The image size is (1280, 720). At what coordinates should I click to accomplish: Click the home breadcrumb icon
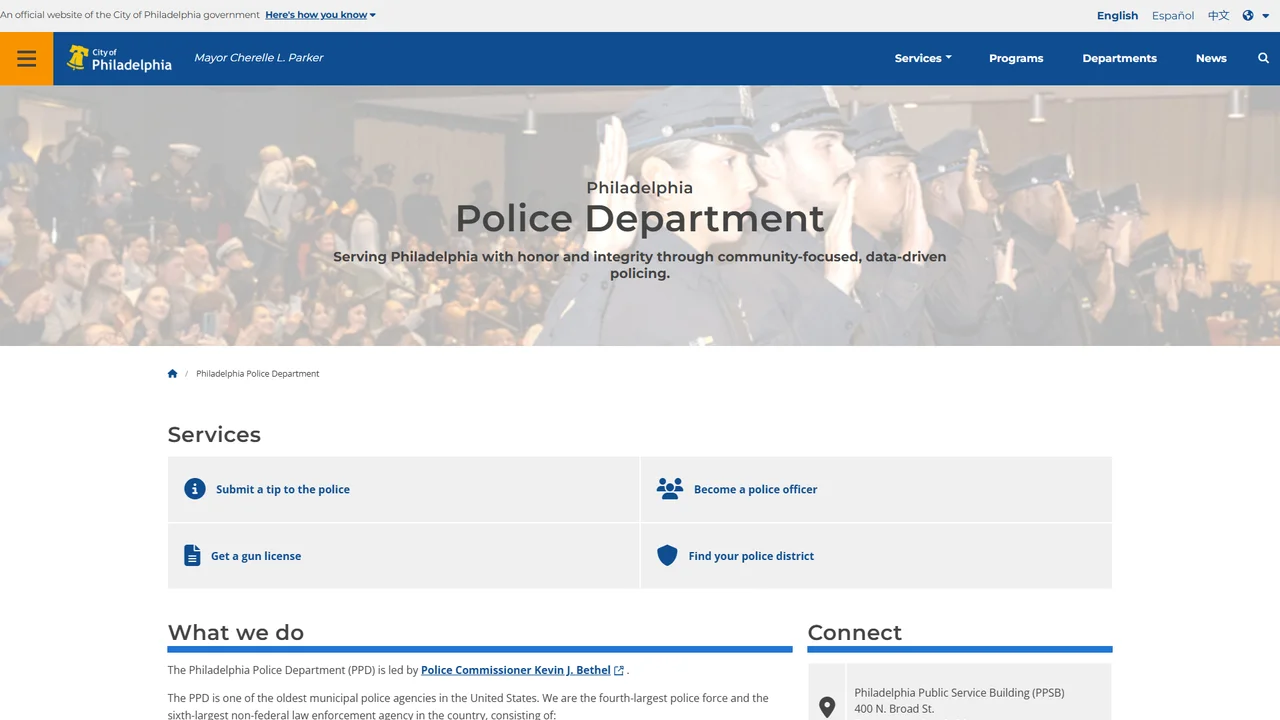172,374
